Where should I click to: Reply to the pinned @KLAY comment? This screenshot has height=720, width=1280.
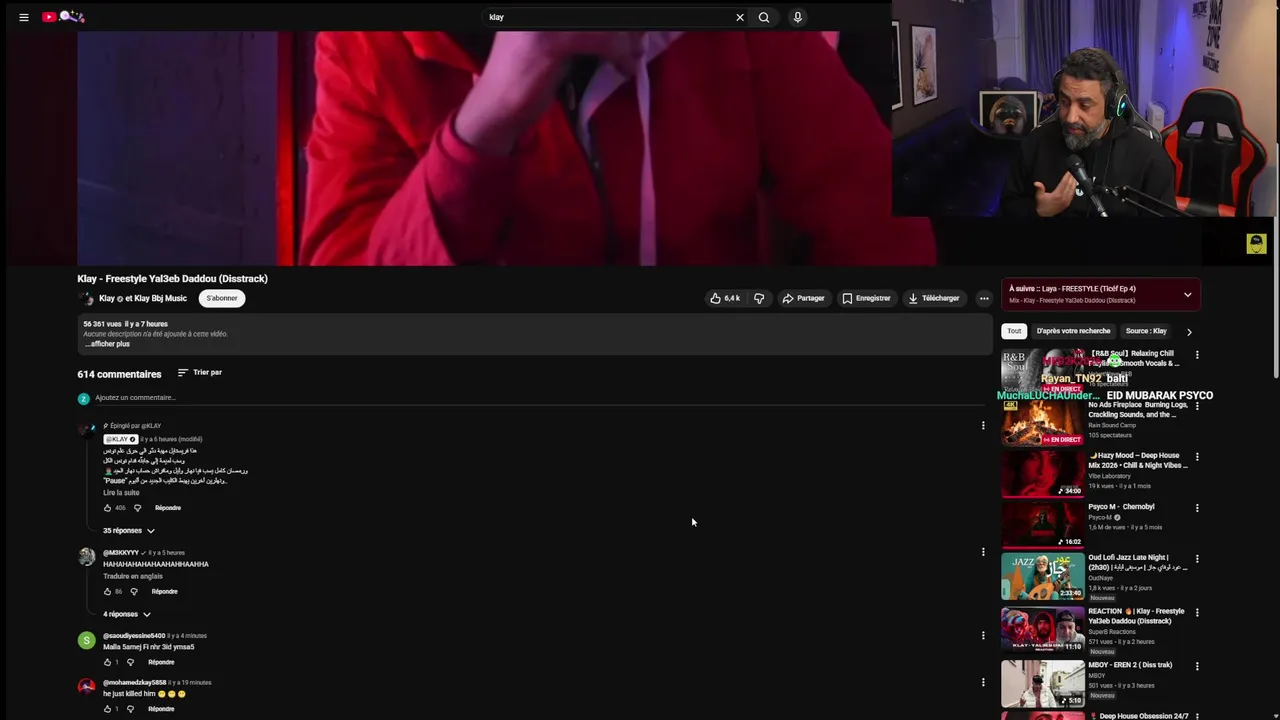[168, 508]
